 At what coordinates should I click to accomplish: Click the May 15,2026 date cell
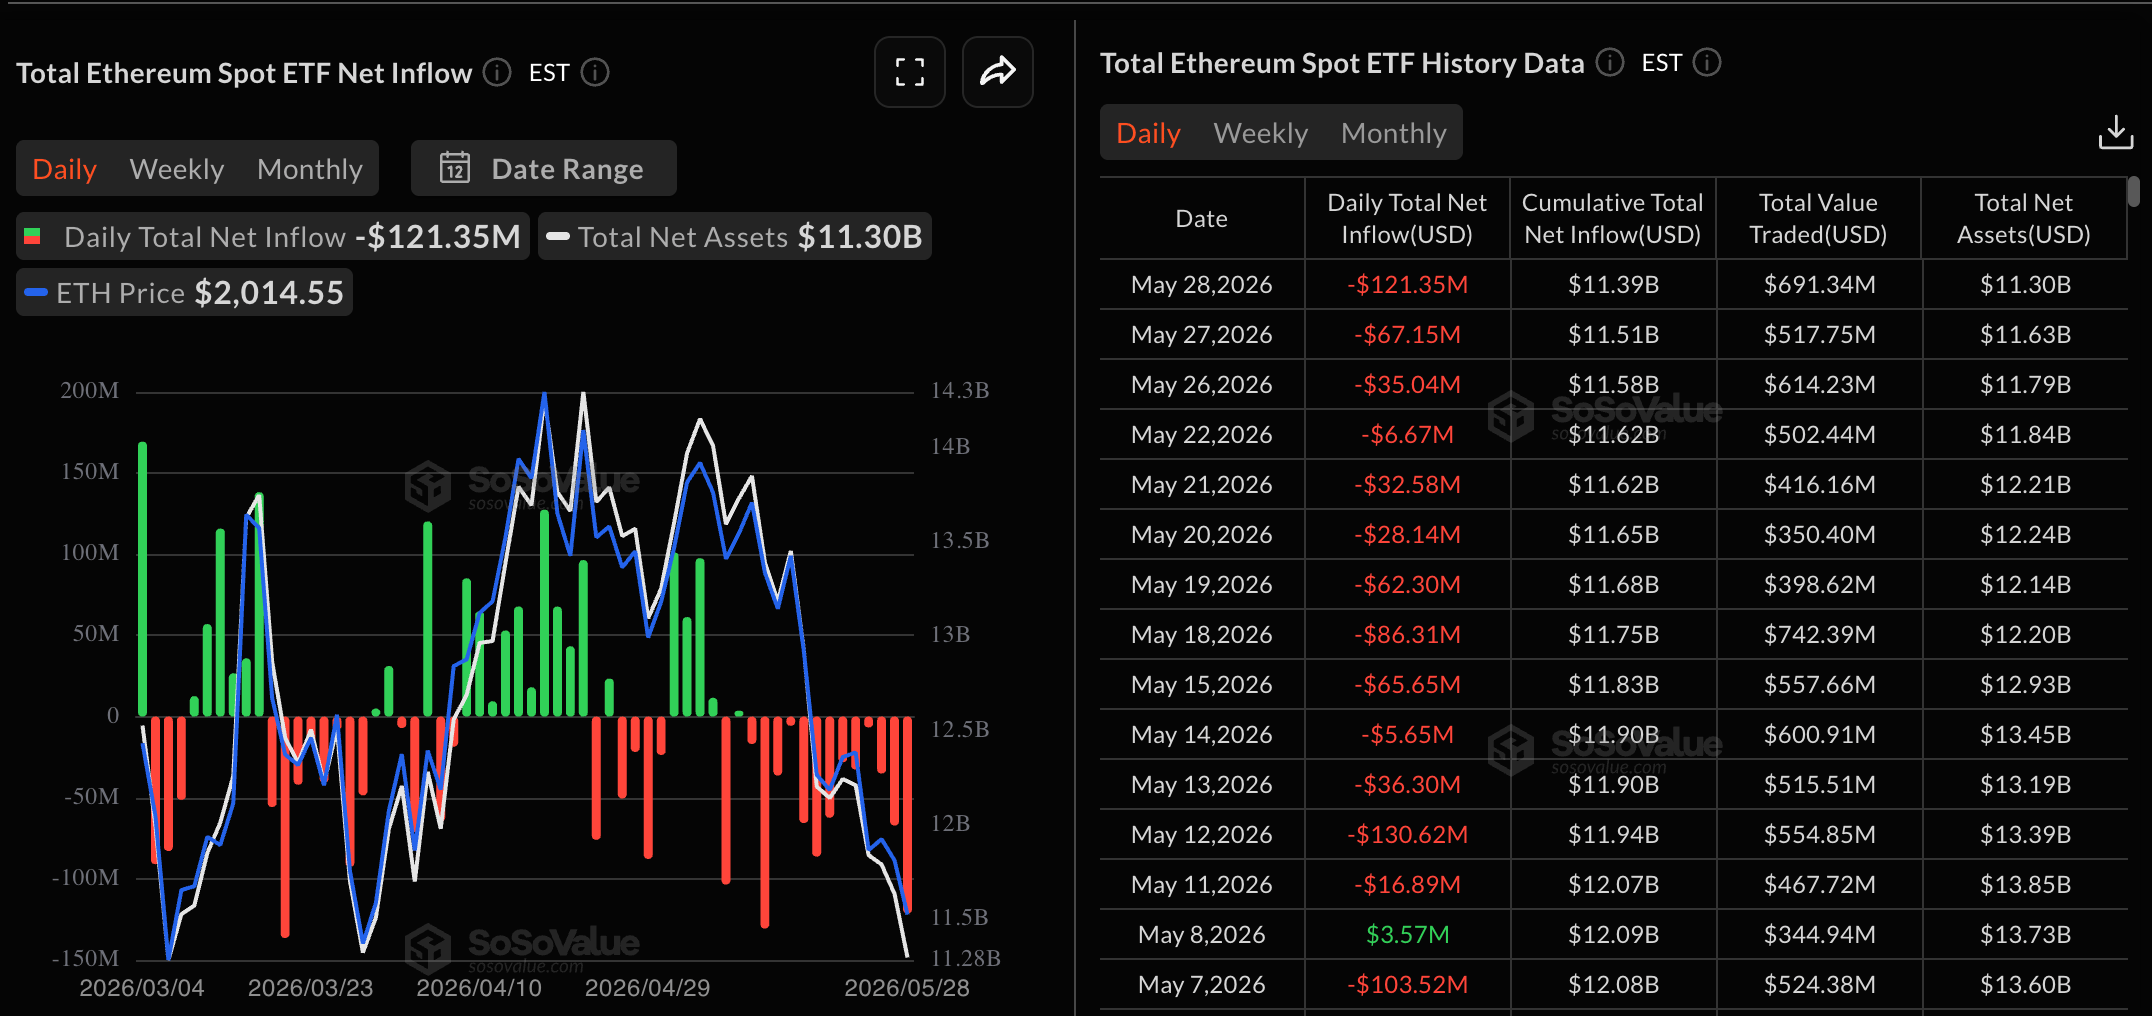click(x=1202, y=685)
